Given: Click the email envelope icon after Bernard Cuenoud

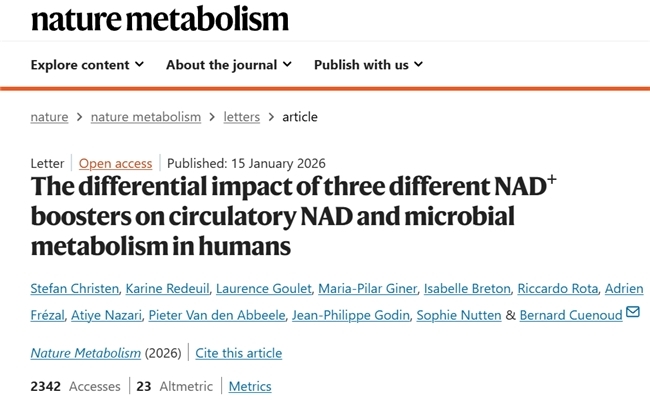Looking at the screenshot, I should point(632,315).
